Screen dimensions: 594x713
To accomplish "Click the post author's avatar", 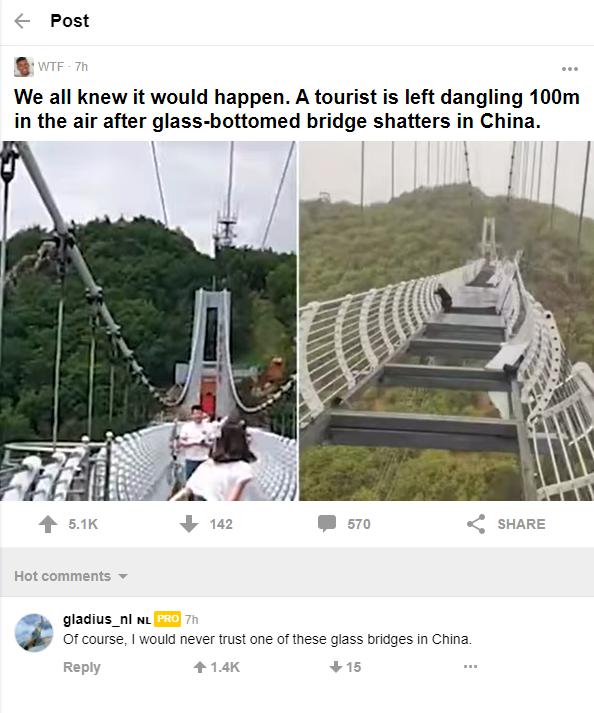I will [24, 66].
